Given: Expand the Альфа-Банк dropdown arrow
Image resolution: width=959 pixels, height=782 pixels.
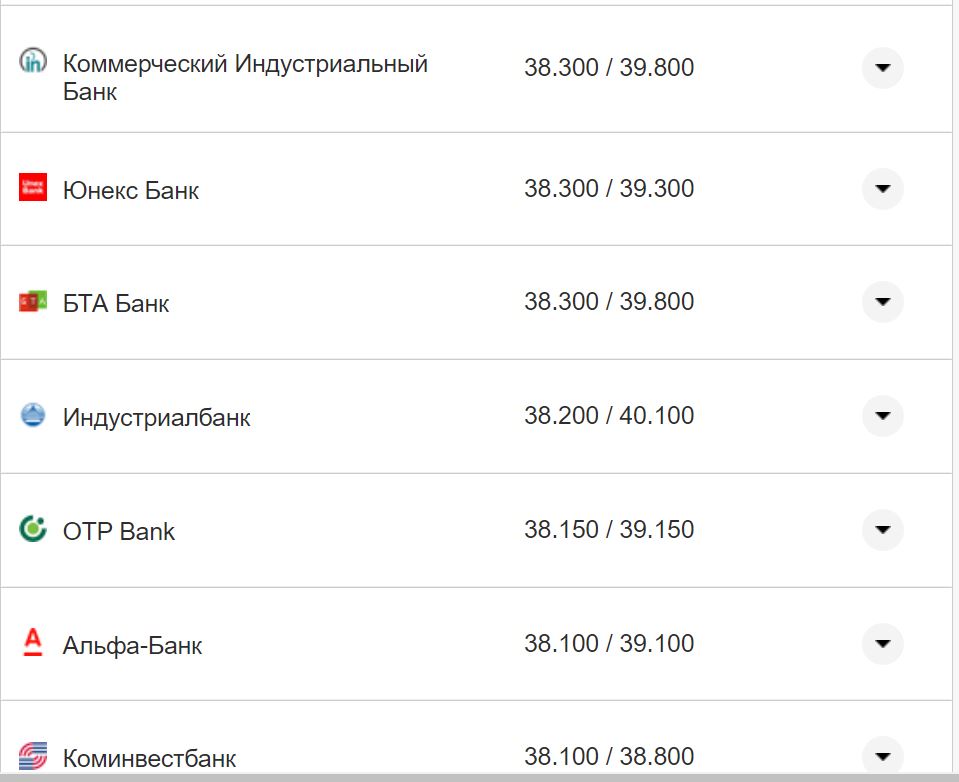Looking at the screenshot, I should click(x=881, y=645).
